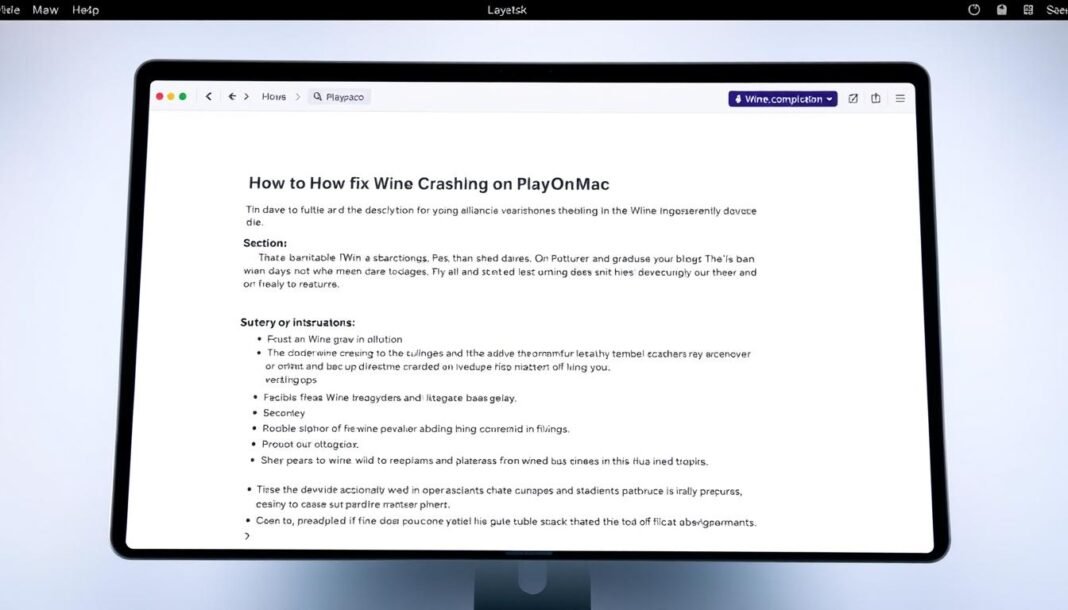The height and width of the screenshot is (610, 1068).
Task: Click the "Seconłey" bullet item
Action: pos(284,413)
